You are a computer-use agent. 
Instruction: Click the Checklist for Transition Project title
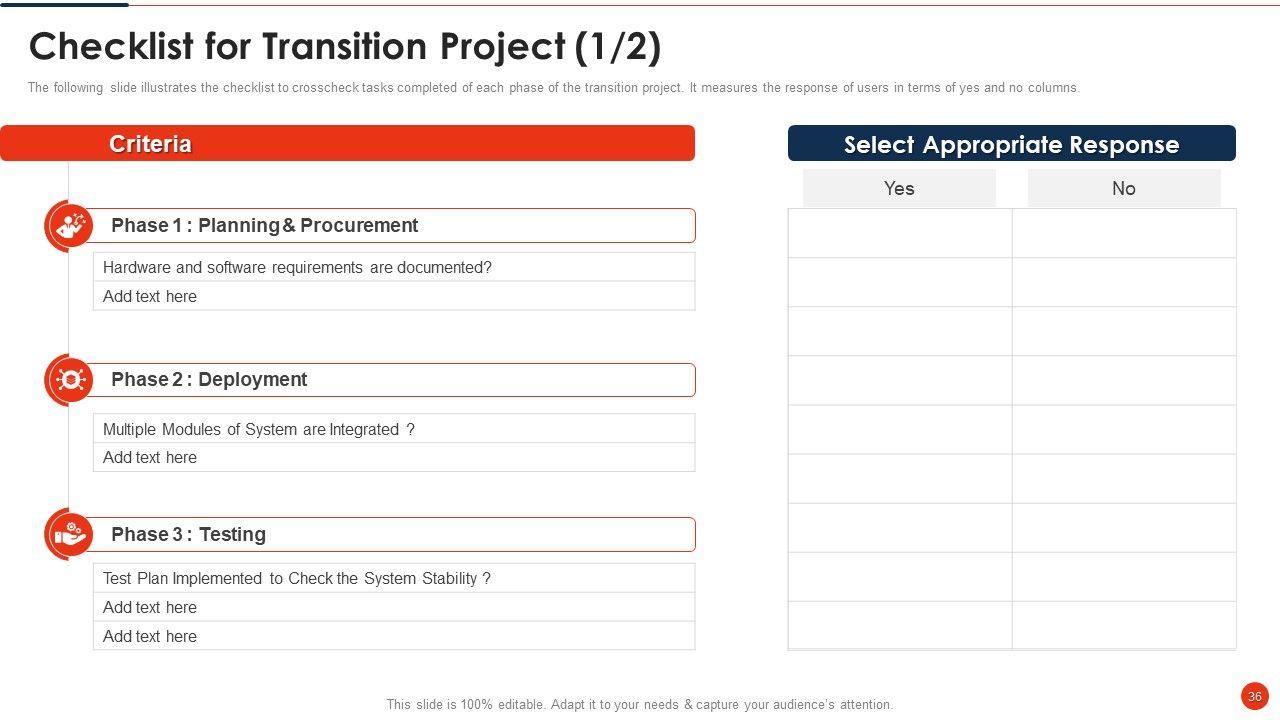(x=345, y=47)
